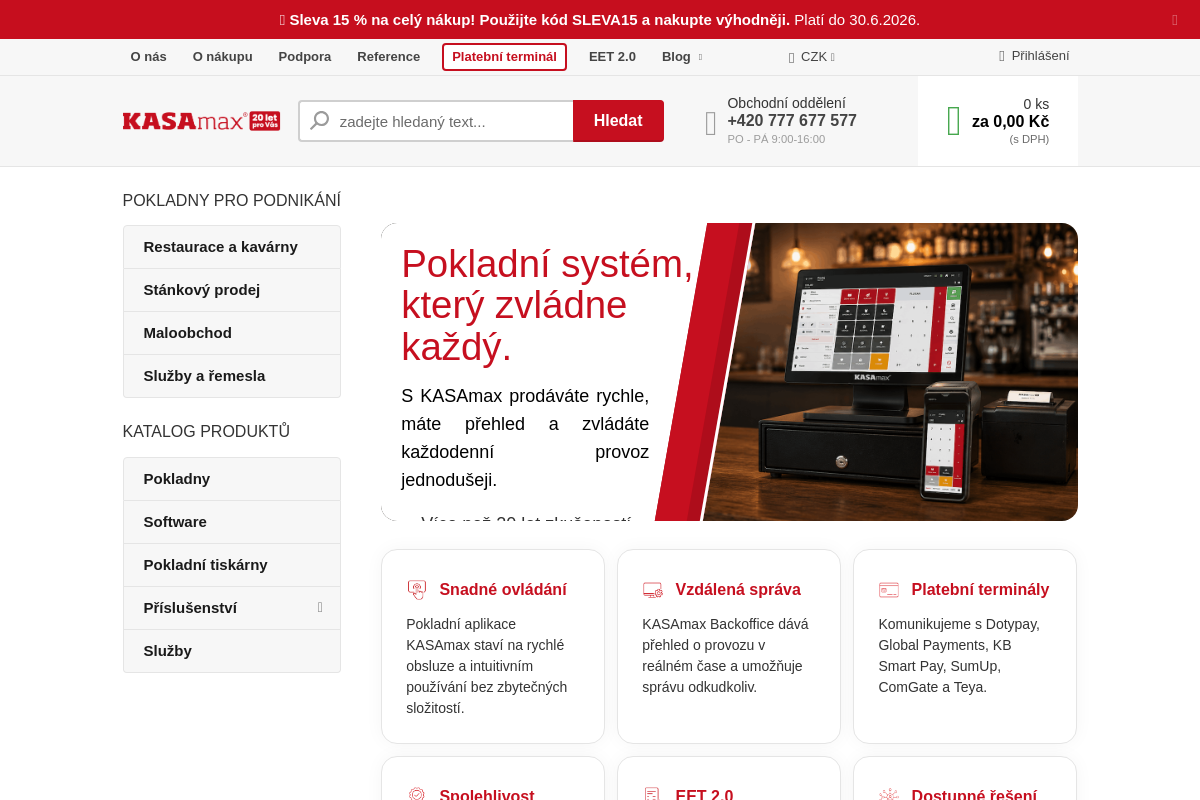Click the KASAmax logo
Image resolution: width=1200 pixels, height=800 pixels.
click(x=201, y=121)
